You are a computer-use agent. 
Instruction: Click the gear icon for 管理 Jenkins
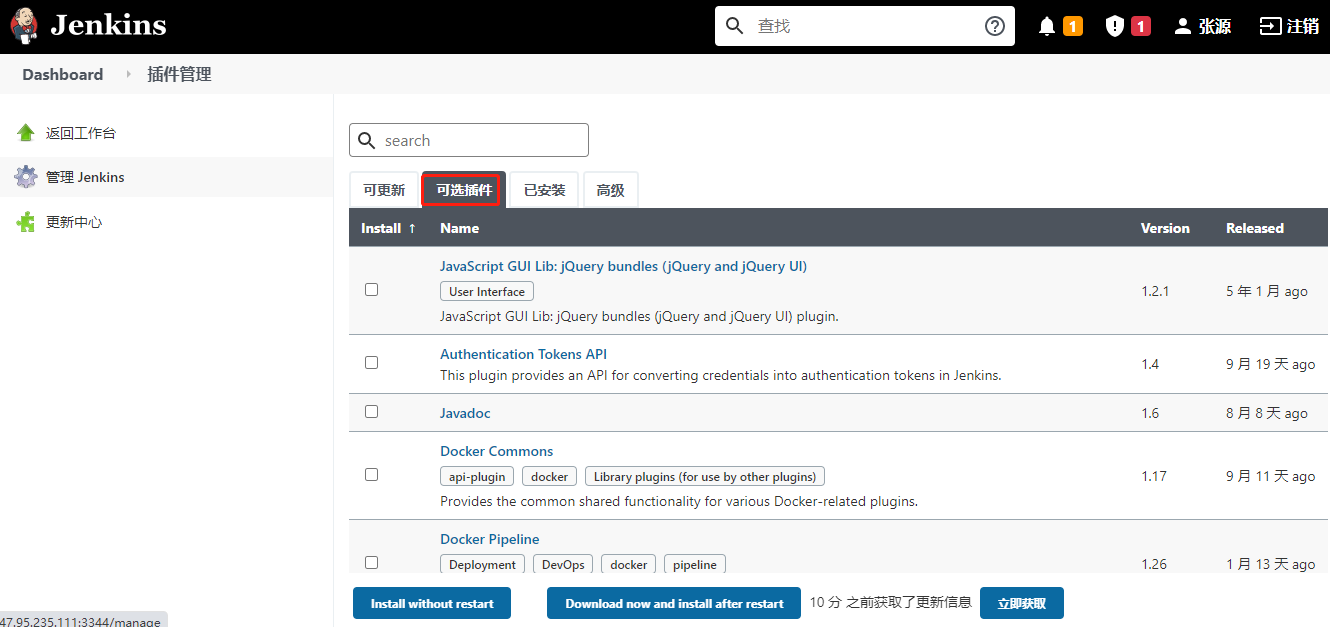26,177
